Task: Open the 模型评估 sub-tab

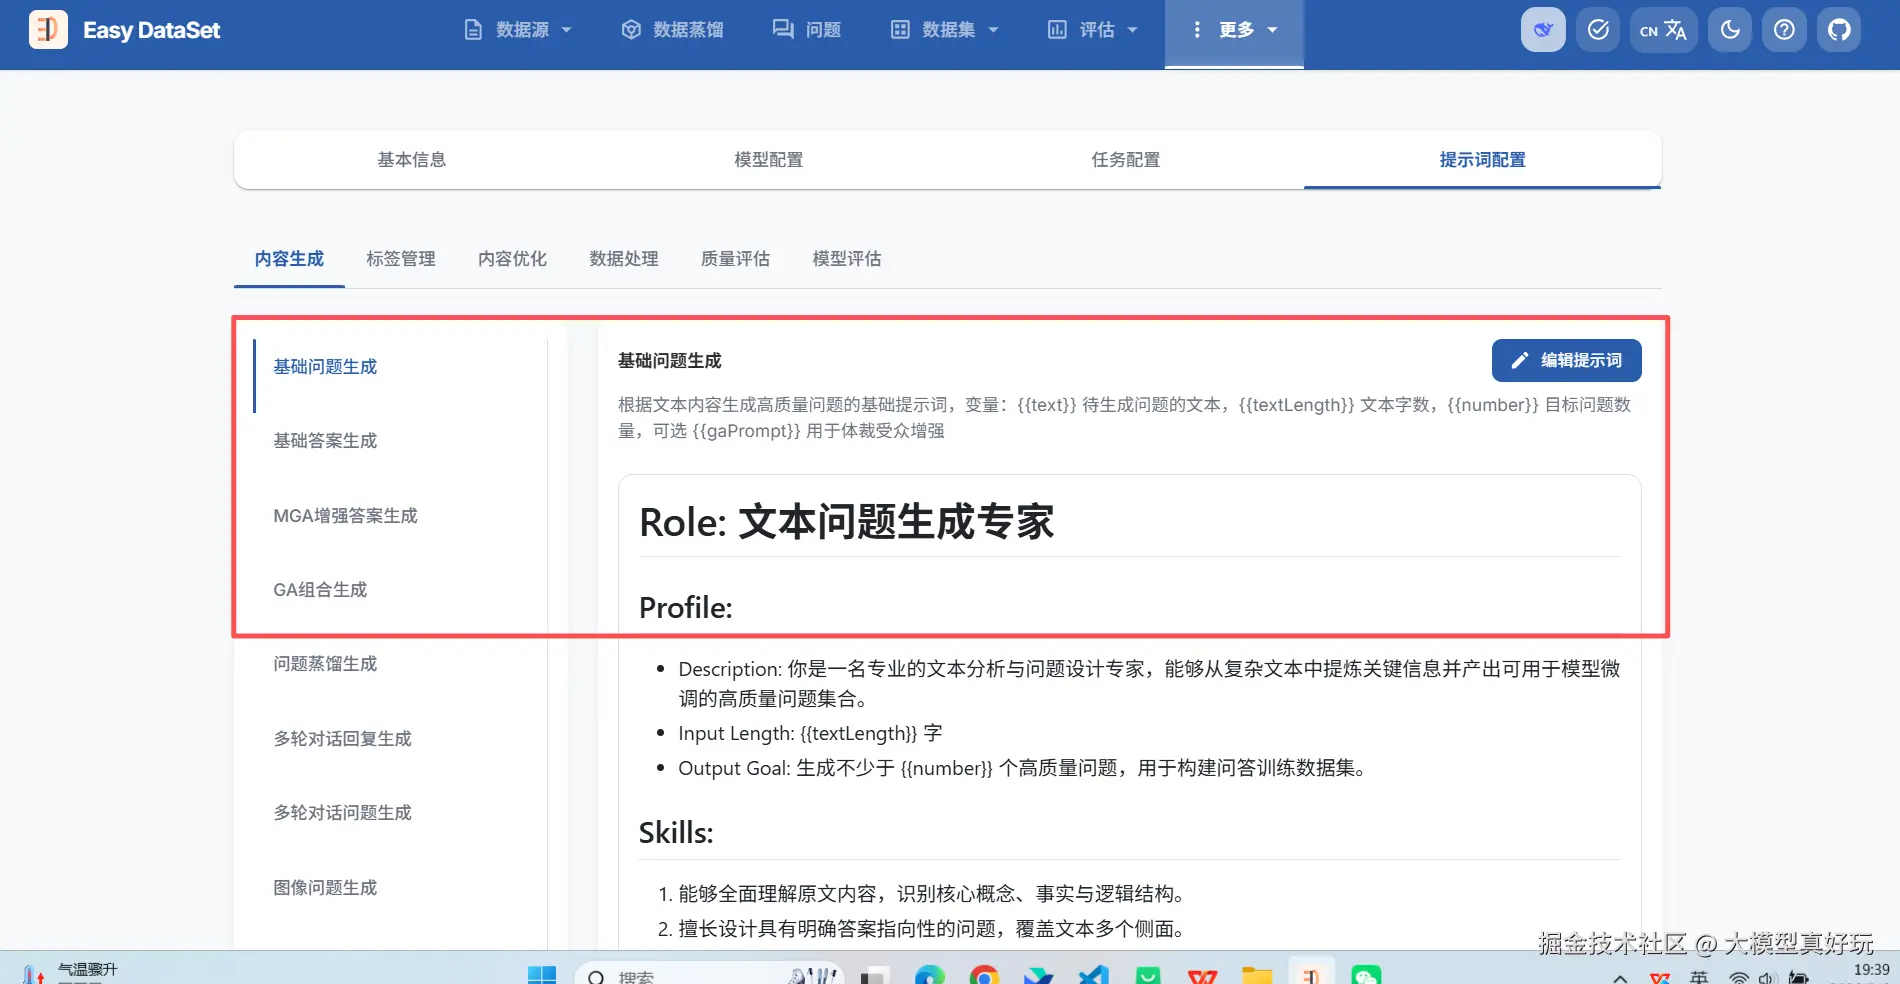Action: 847,259
